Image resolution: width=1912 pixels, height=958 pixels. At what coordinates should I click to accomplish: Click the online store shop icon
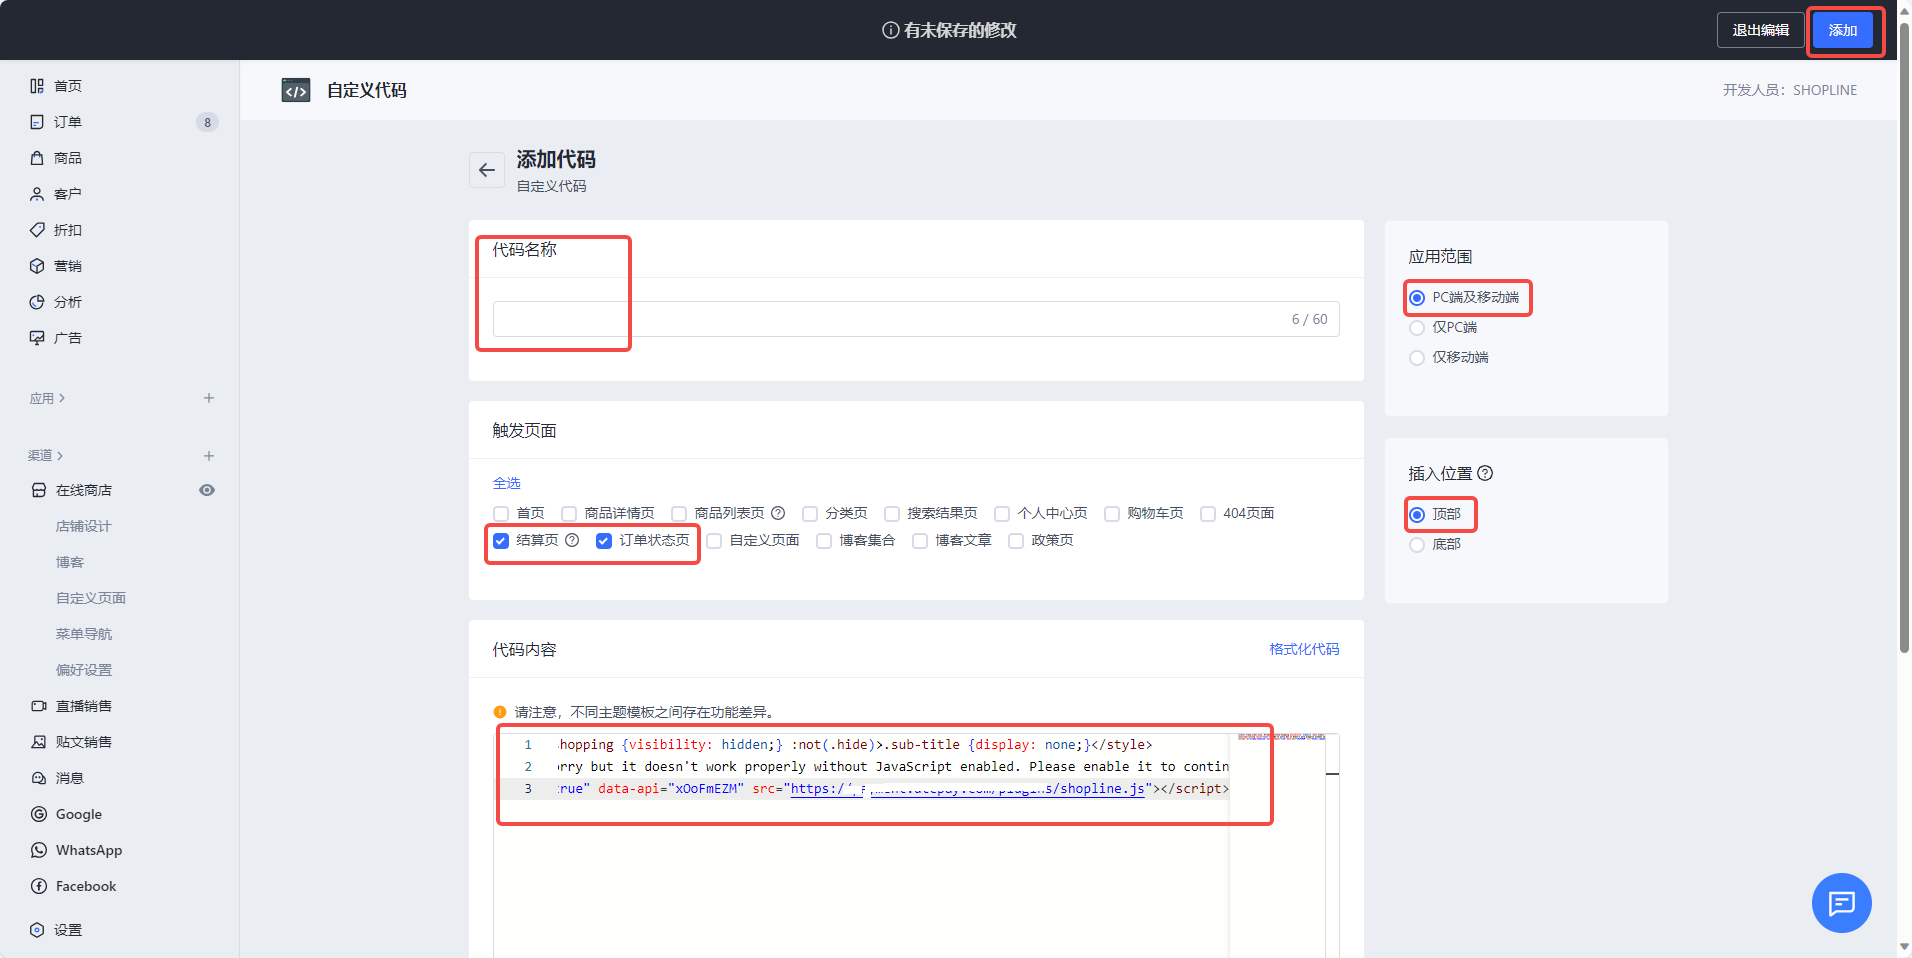pos(39,490)
